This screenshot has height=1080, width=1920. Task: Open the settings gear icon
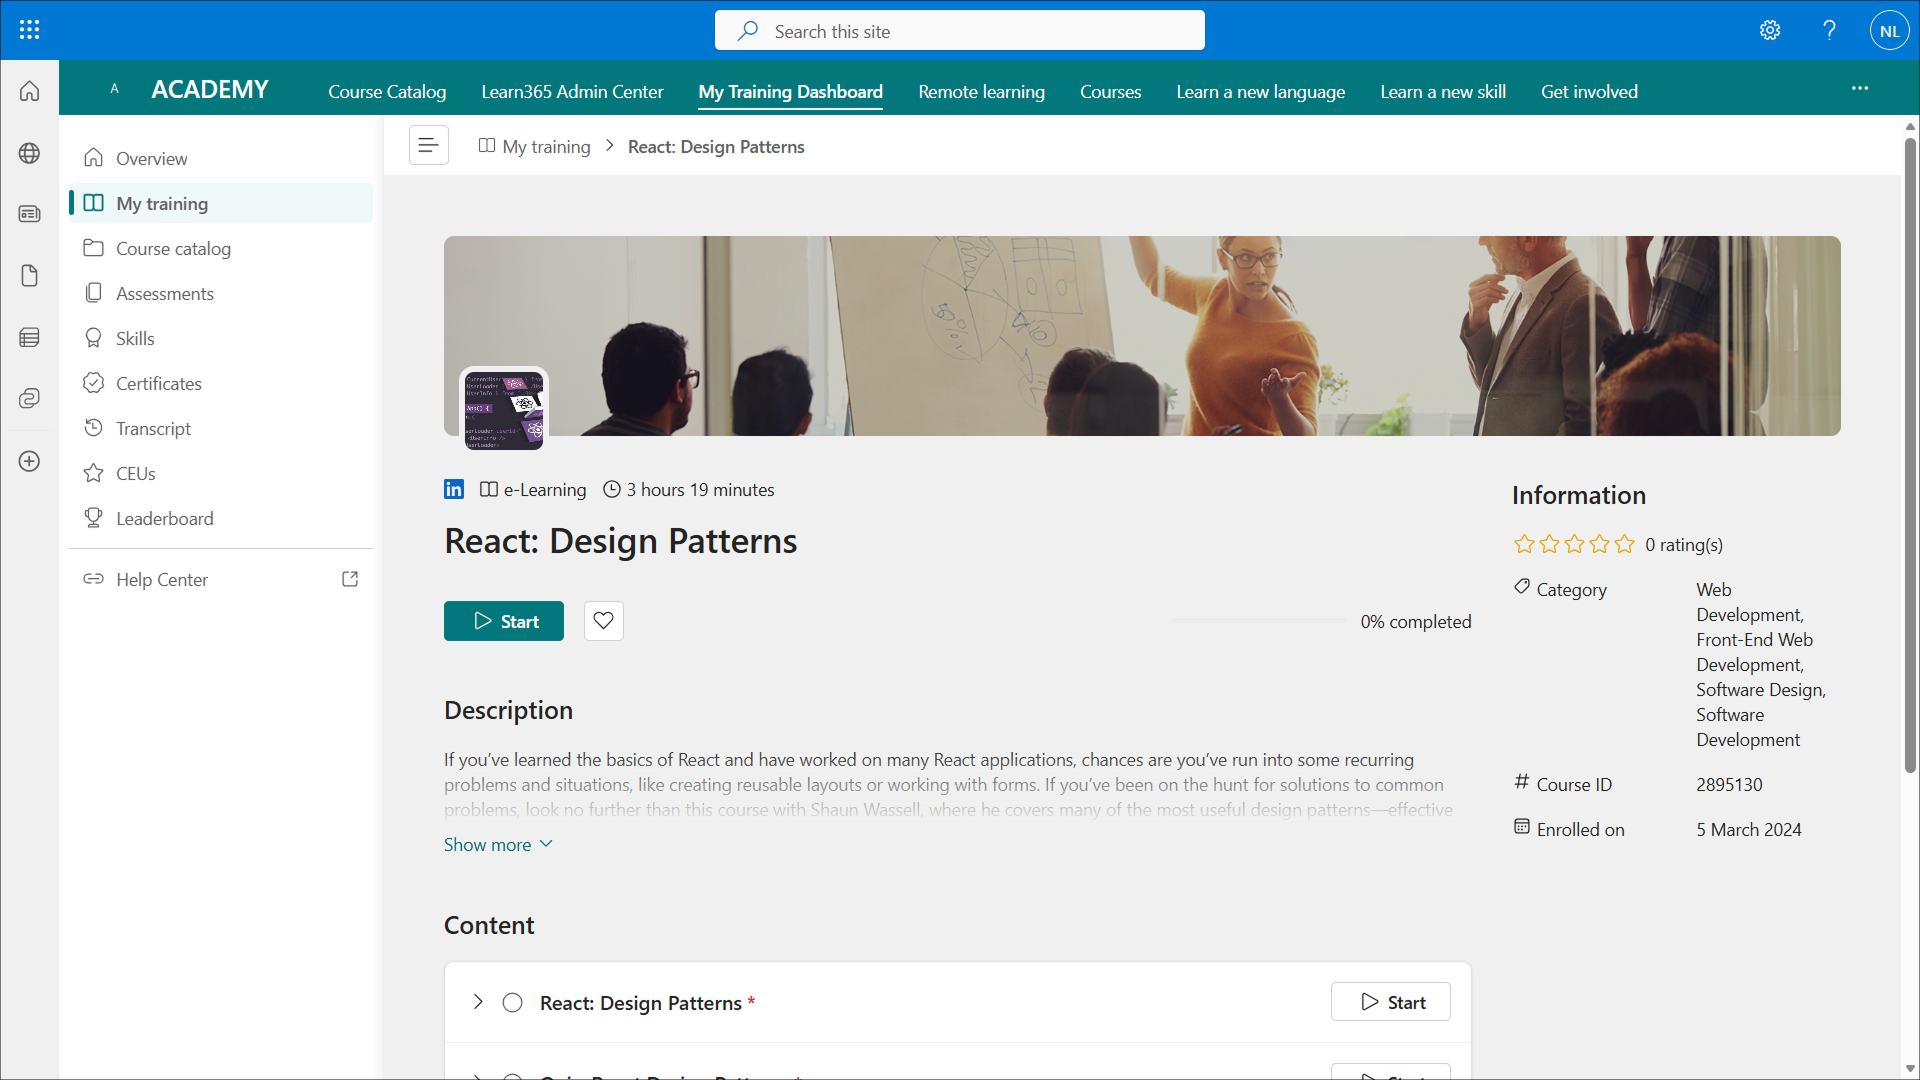[x=1770, y=30]
